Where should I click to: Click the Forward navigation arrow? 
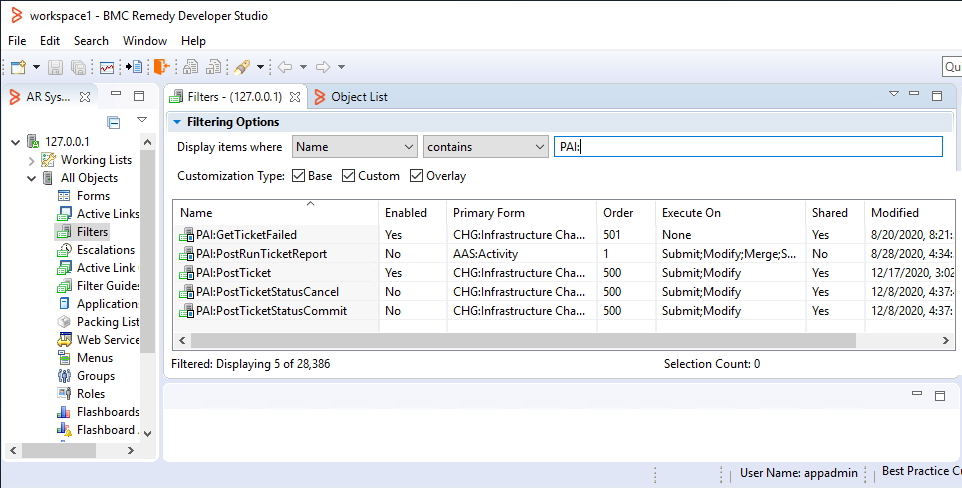[323, 67]
